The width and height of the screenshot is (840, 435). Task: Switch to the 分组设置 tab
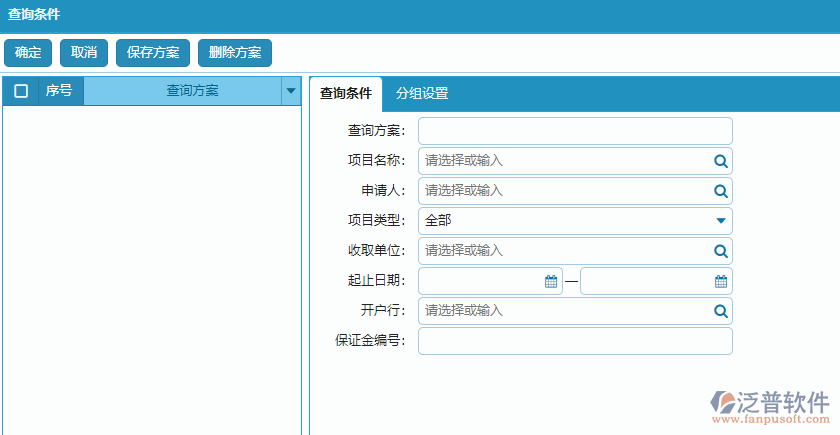pyautogui.click(x=422, y=94)
